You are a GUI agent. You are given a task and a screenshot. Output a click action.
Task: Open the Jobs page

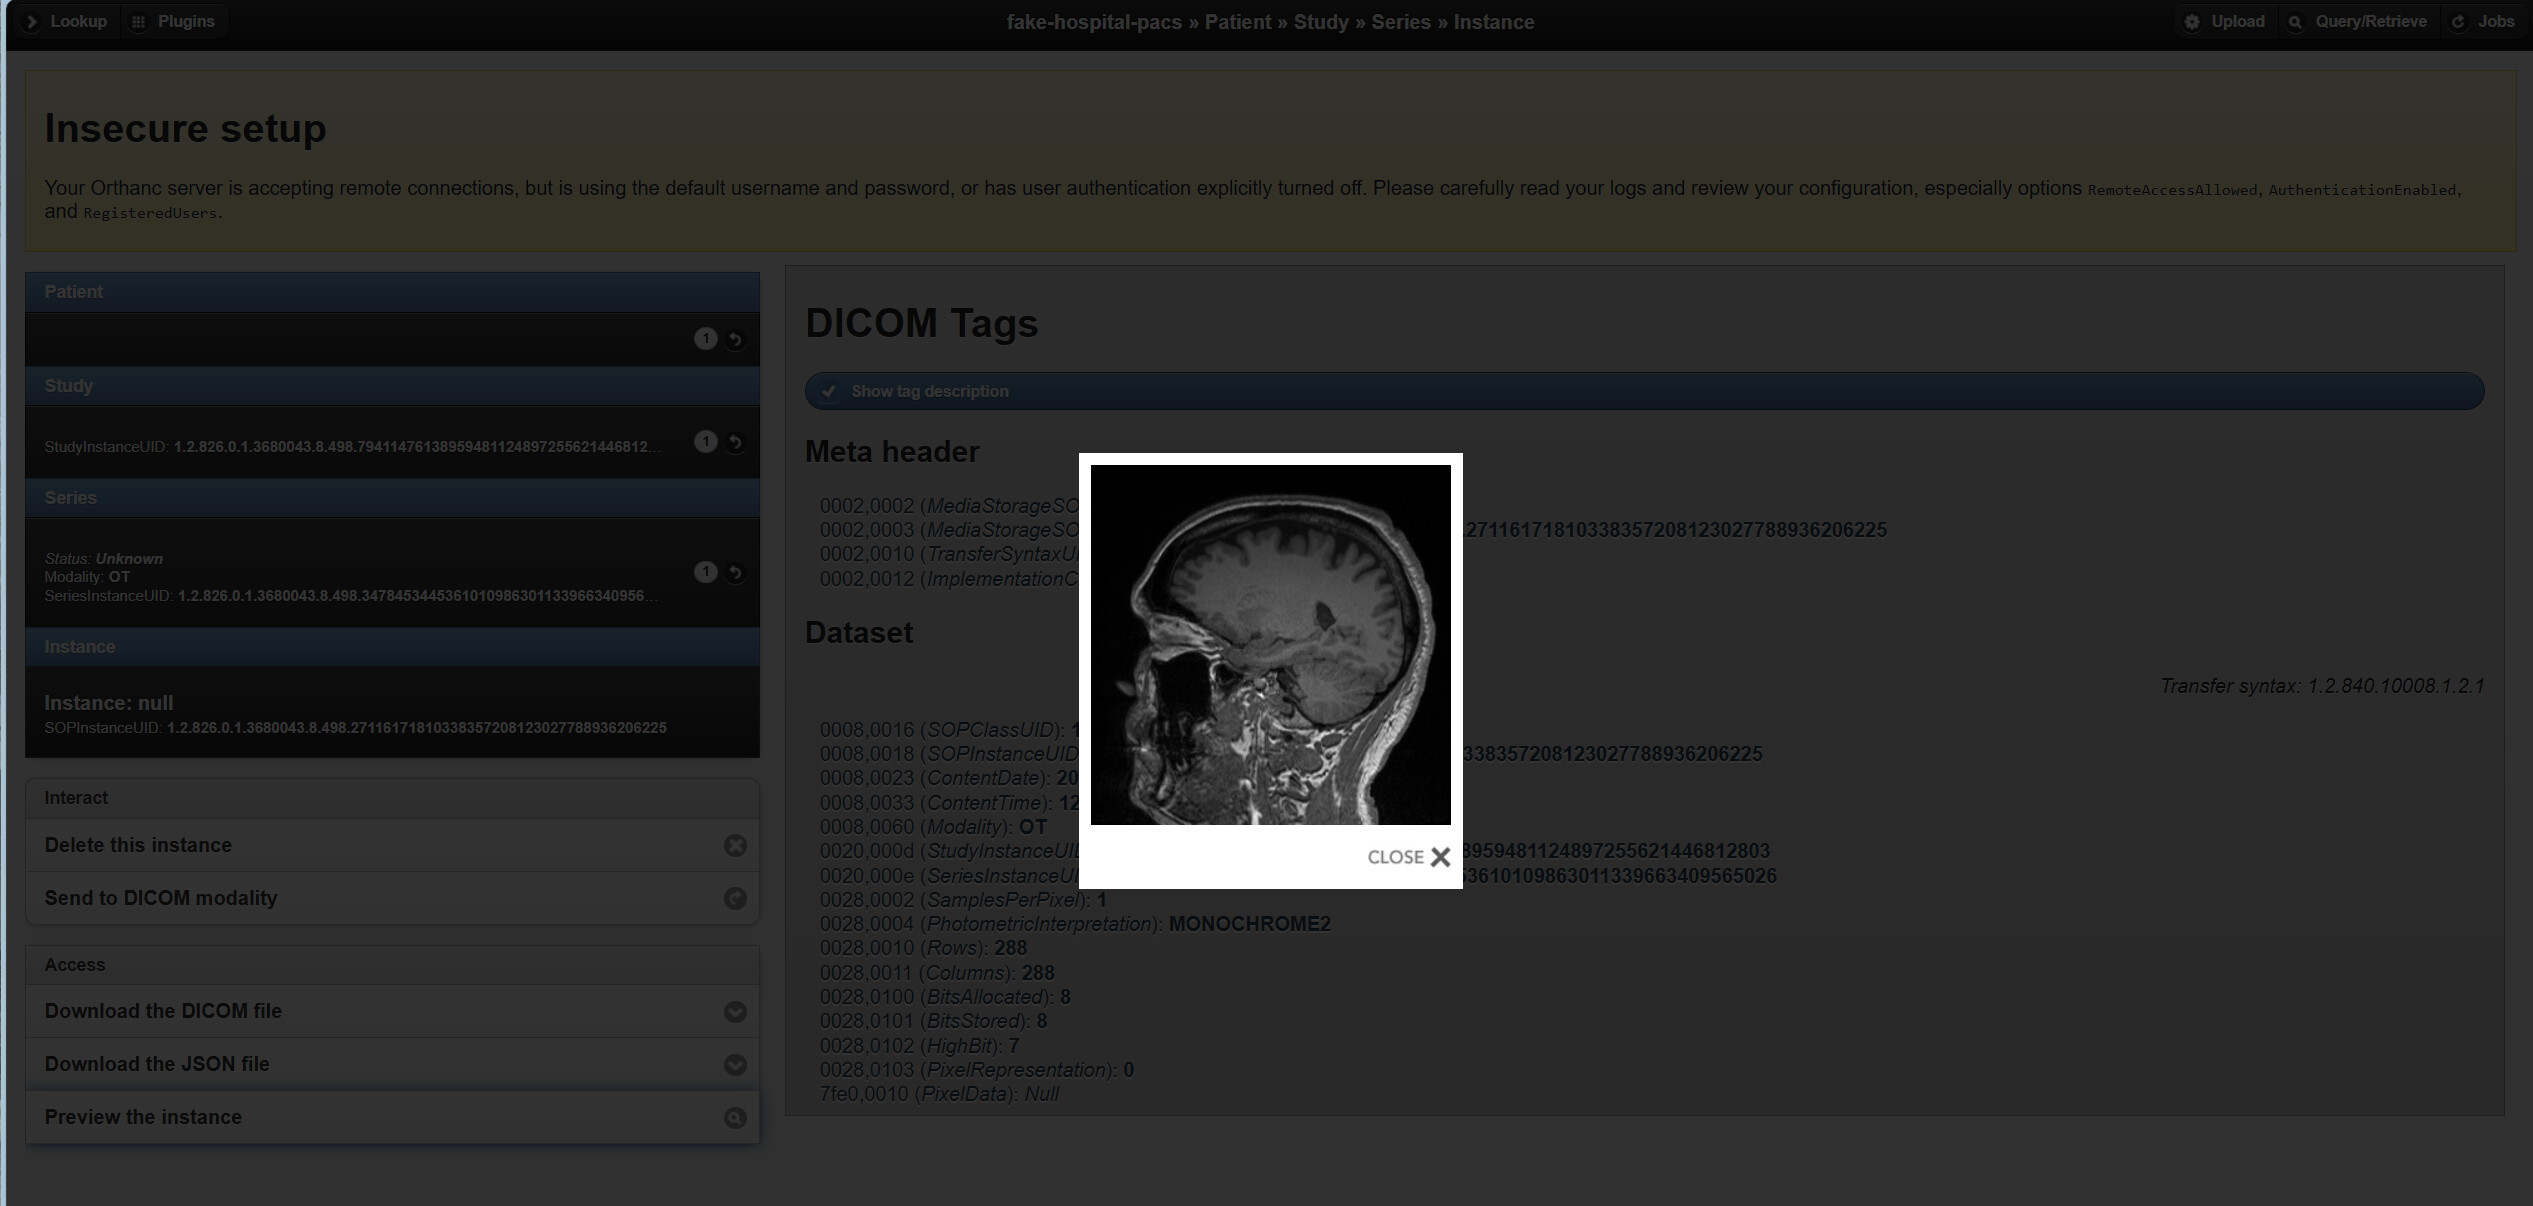pos(2482,21)
